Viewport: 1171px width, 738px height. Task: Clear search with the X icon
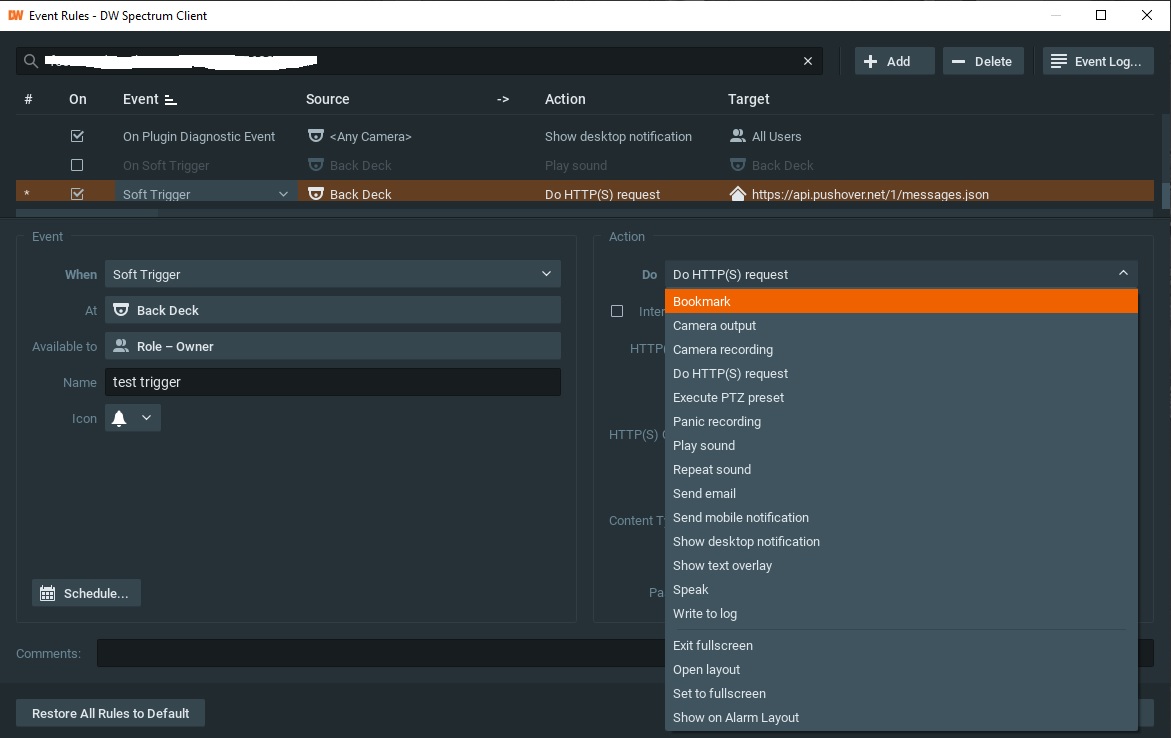click(808, 61)
